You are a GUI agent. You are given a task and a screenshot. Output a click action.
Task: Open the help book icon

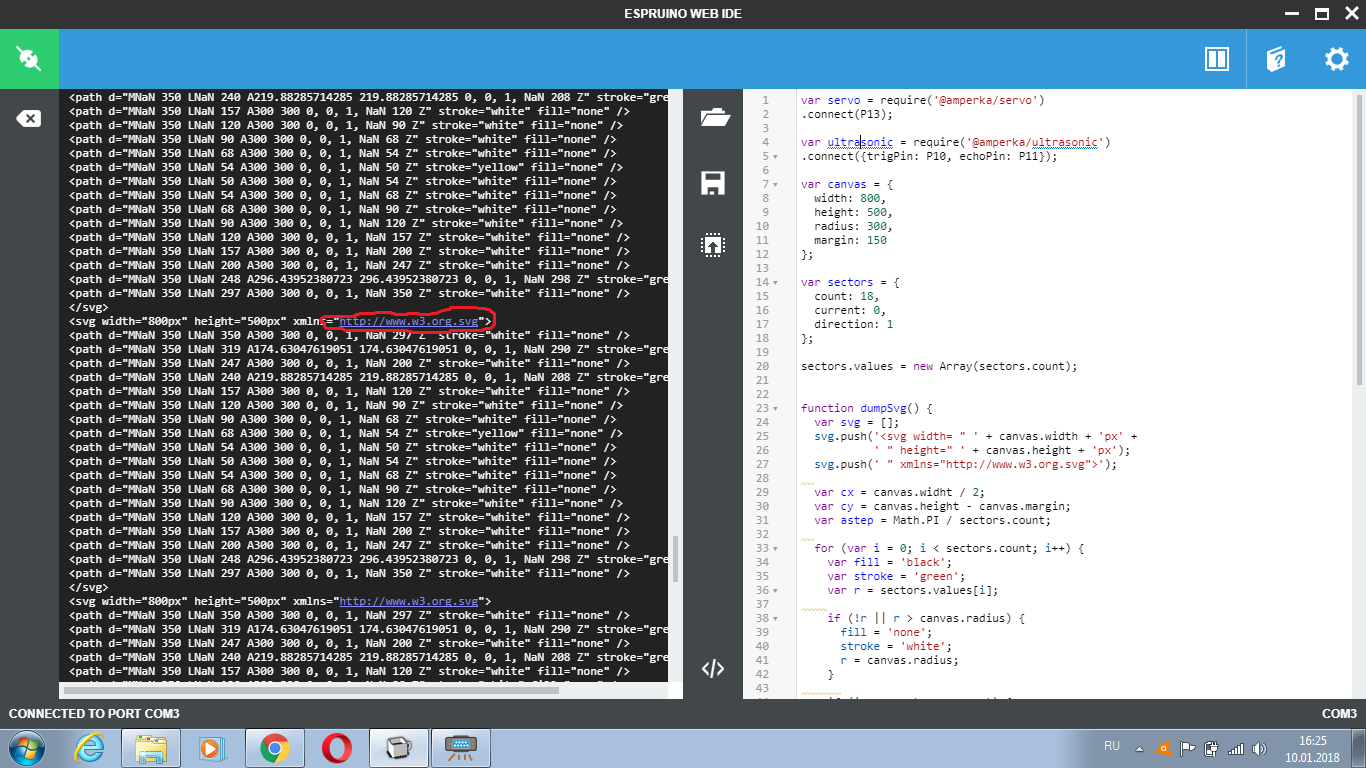[x=1276, y=59]
